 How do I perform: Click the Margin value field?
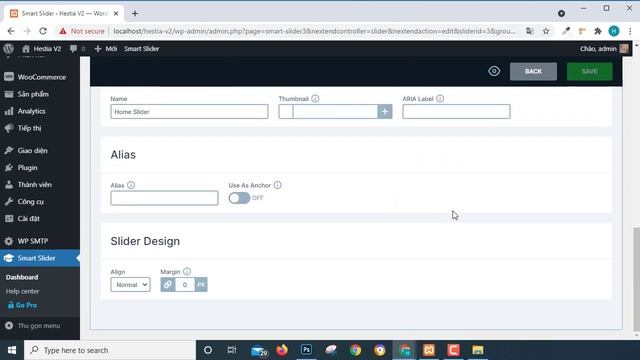(185, 284)
